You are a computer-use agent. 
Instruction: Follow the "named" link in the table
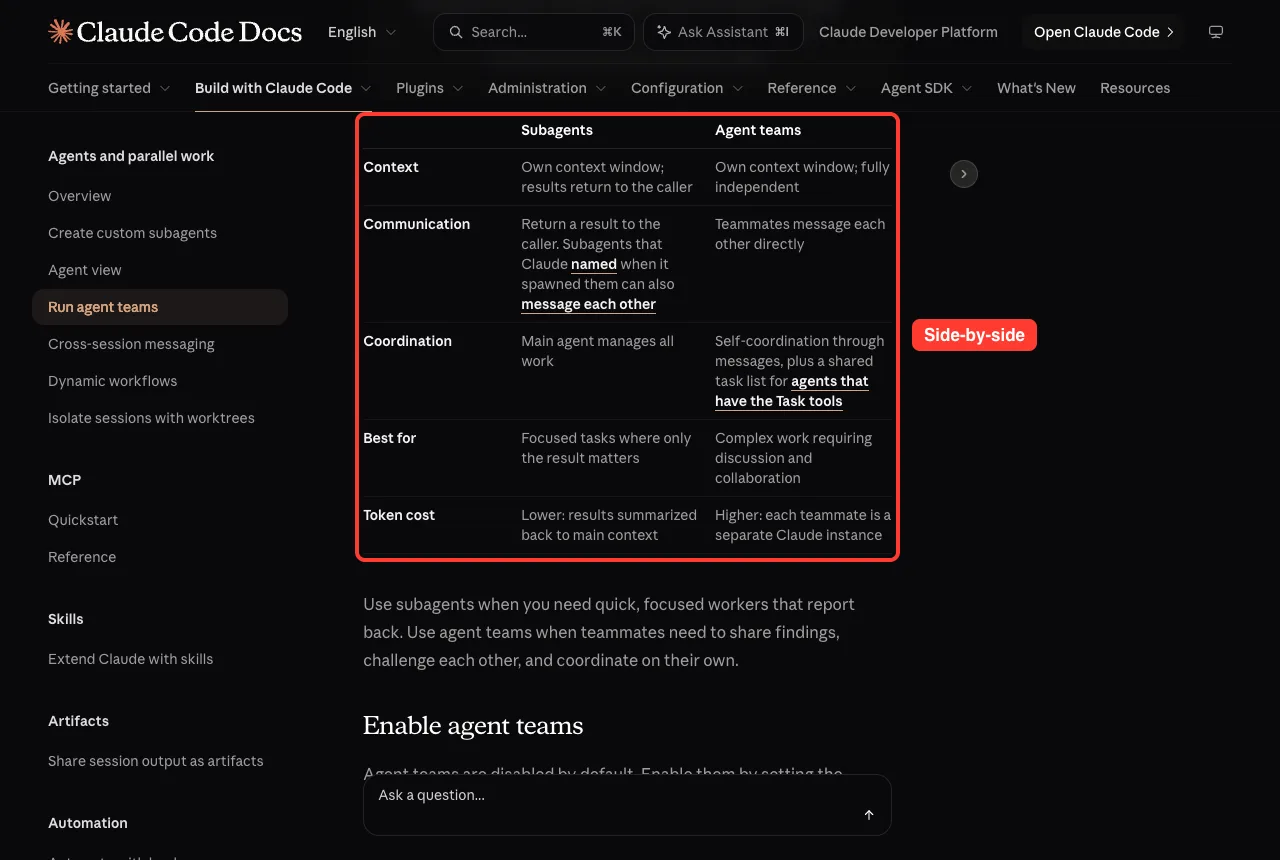point(594,264)
